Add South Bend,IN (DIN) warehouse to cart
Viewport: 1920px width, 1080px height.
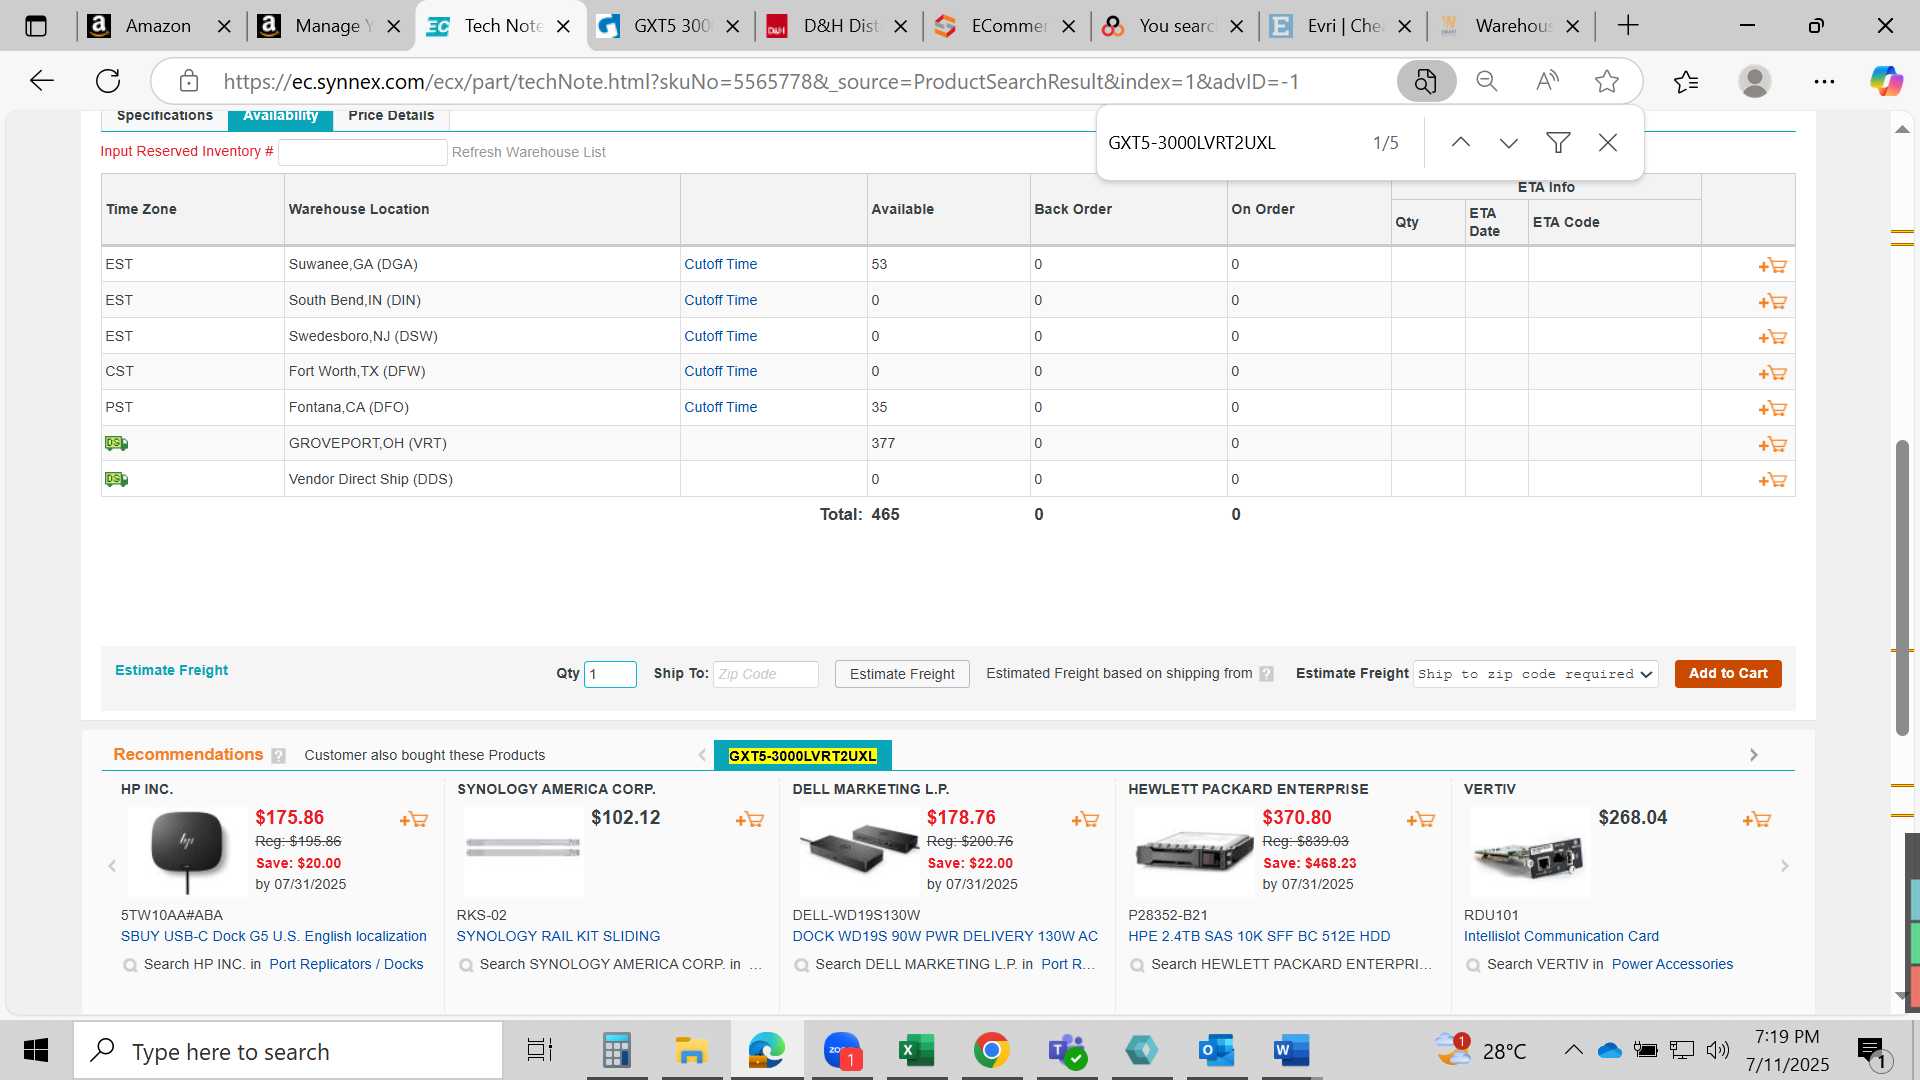(x=1772, y=301)
